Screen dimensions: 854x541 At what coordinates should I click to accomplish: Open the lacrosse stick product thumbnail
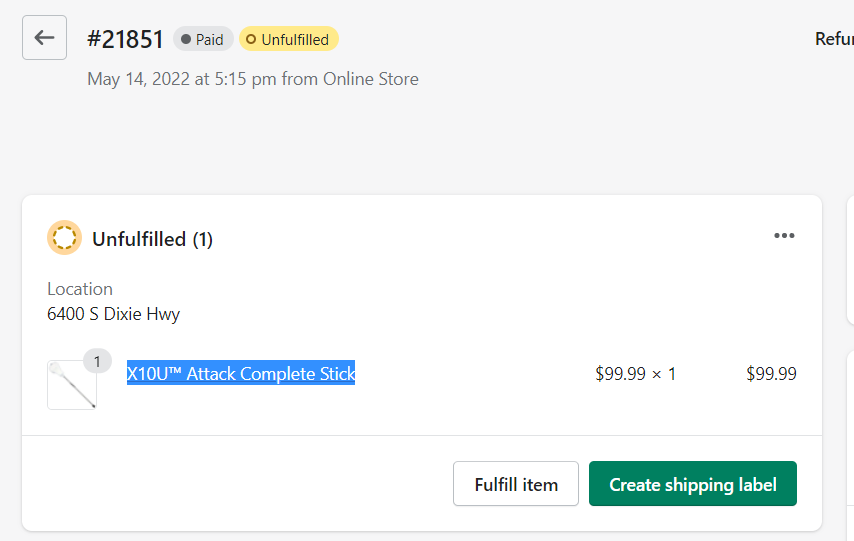coord(72,385)
